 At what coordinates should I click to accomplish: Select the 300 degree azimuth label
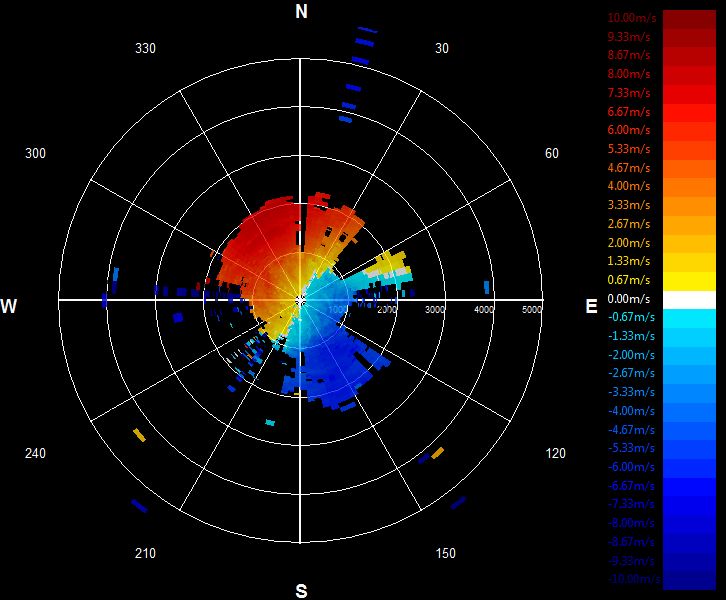[35, 153]
